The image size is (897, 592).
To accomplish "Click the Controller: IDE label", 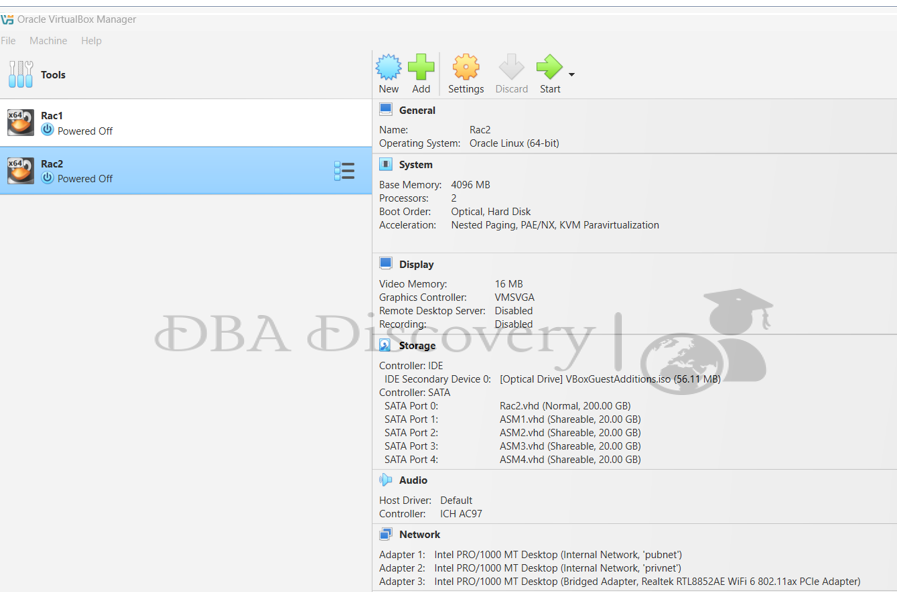I will click(x=411, y=366).
